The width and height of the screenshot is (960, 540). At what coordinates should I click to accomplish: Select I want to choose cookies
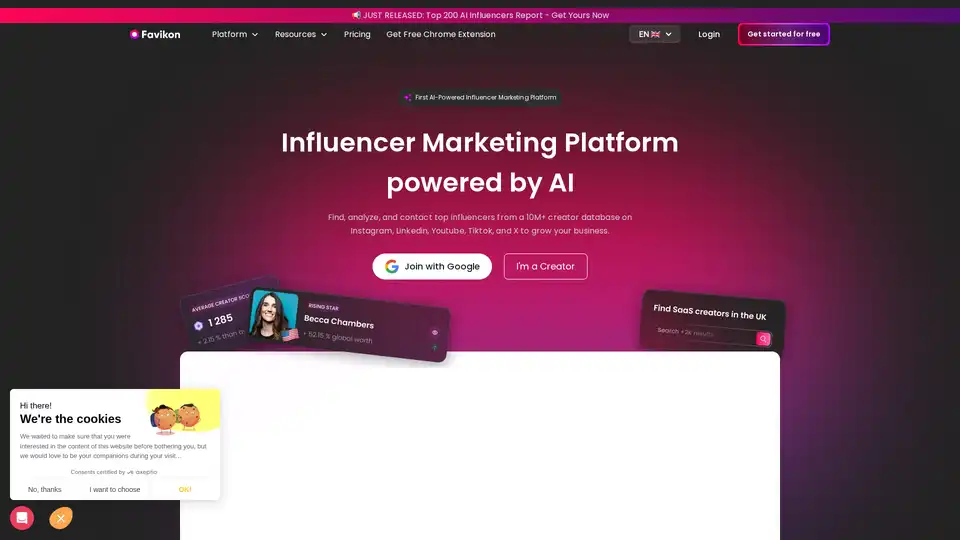[114, 489]
